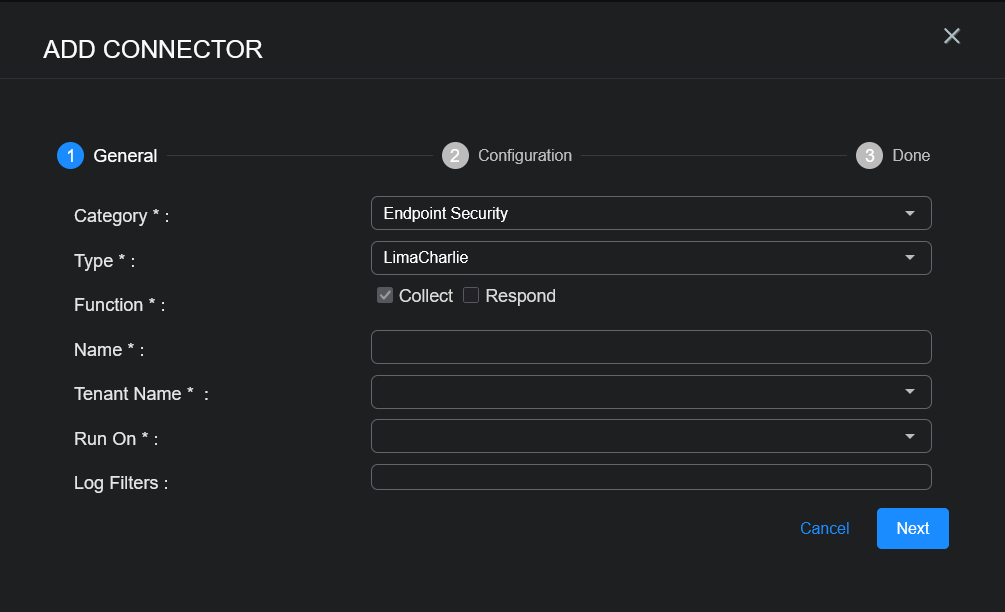Click the Respond checkbox label text

click(x=520, y=296)
